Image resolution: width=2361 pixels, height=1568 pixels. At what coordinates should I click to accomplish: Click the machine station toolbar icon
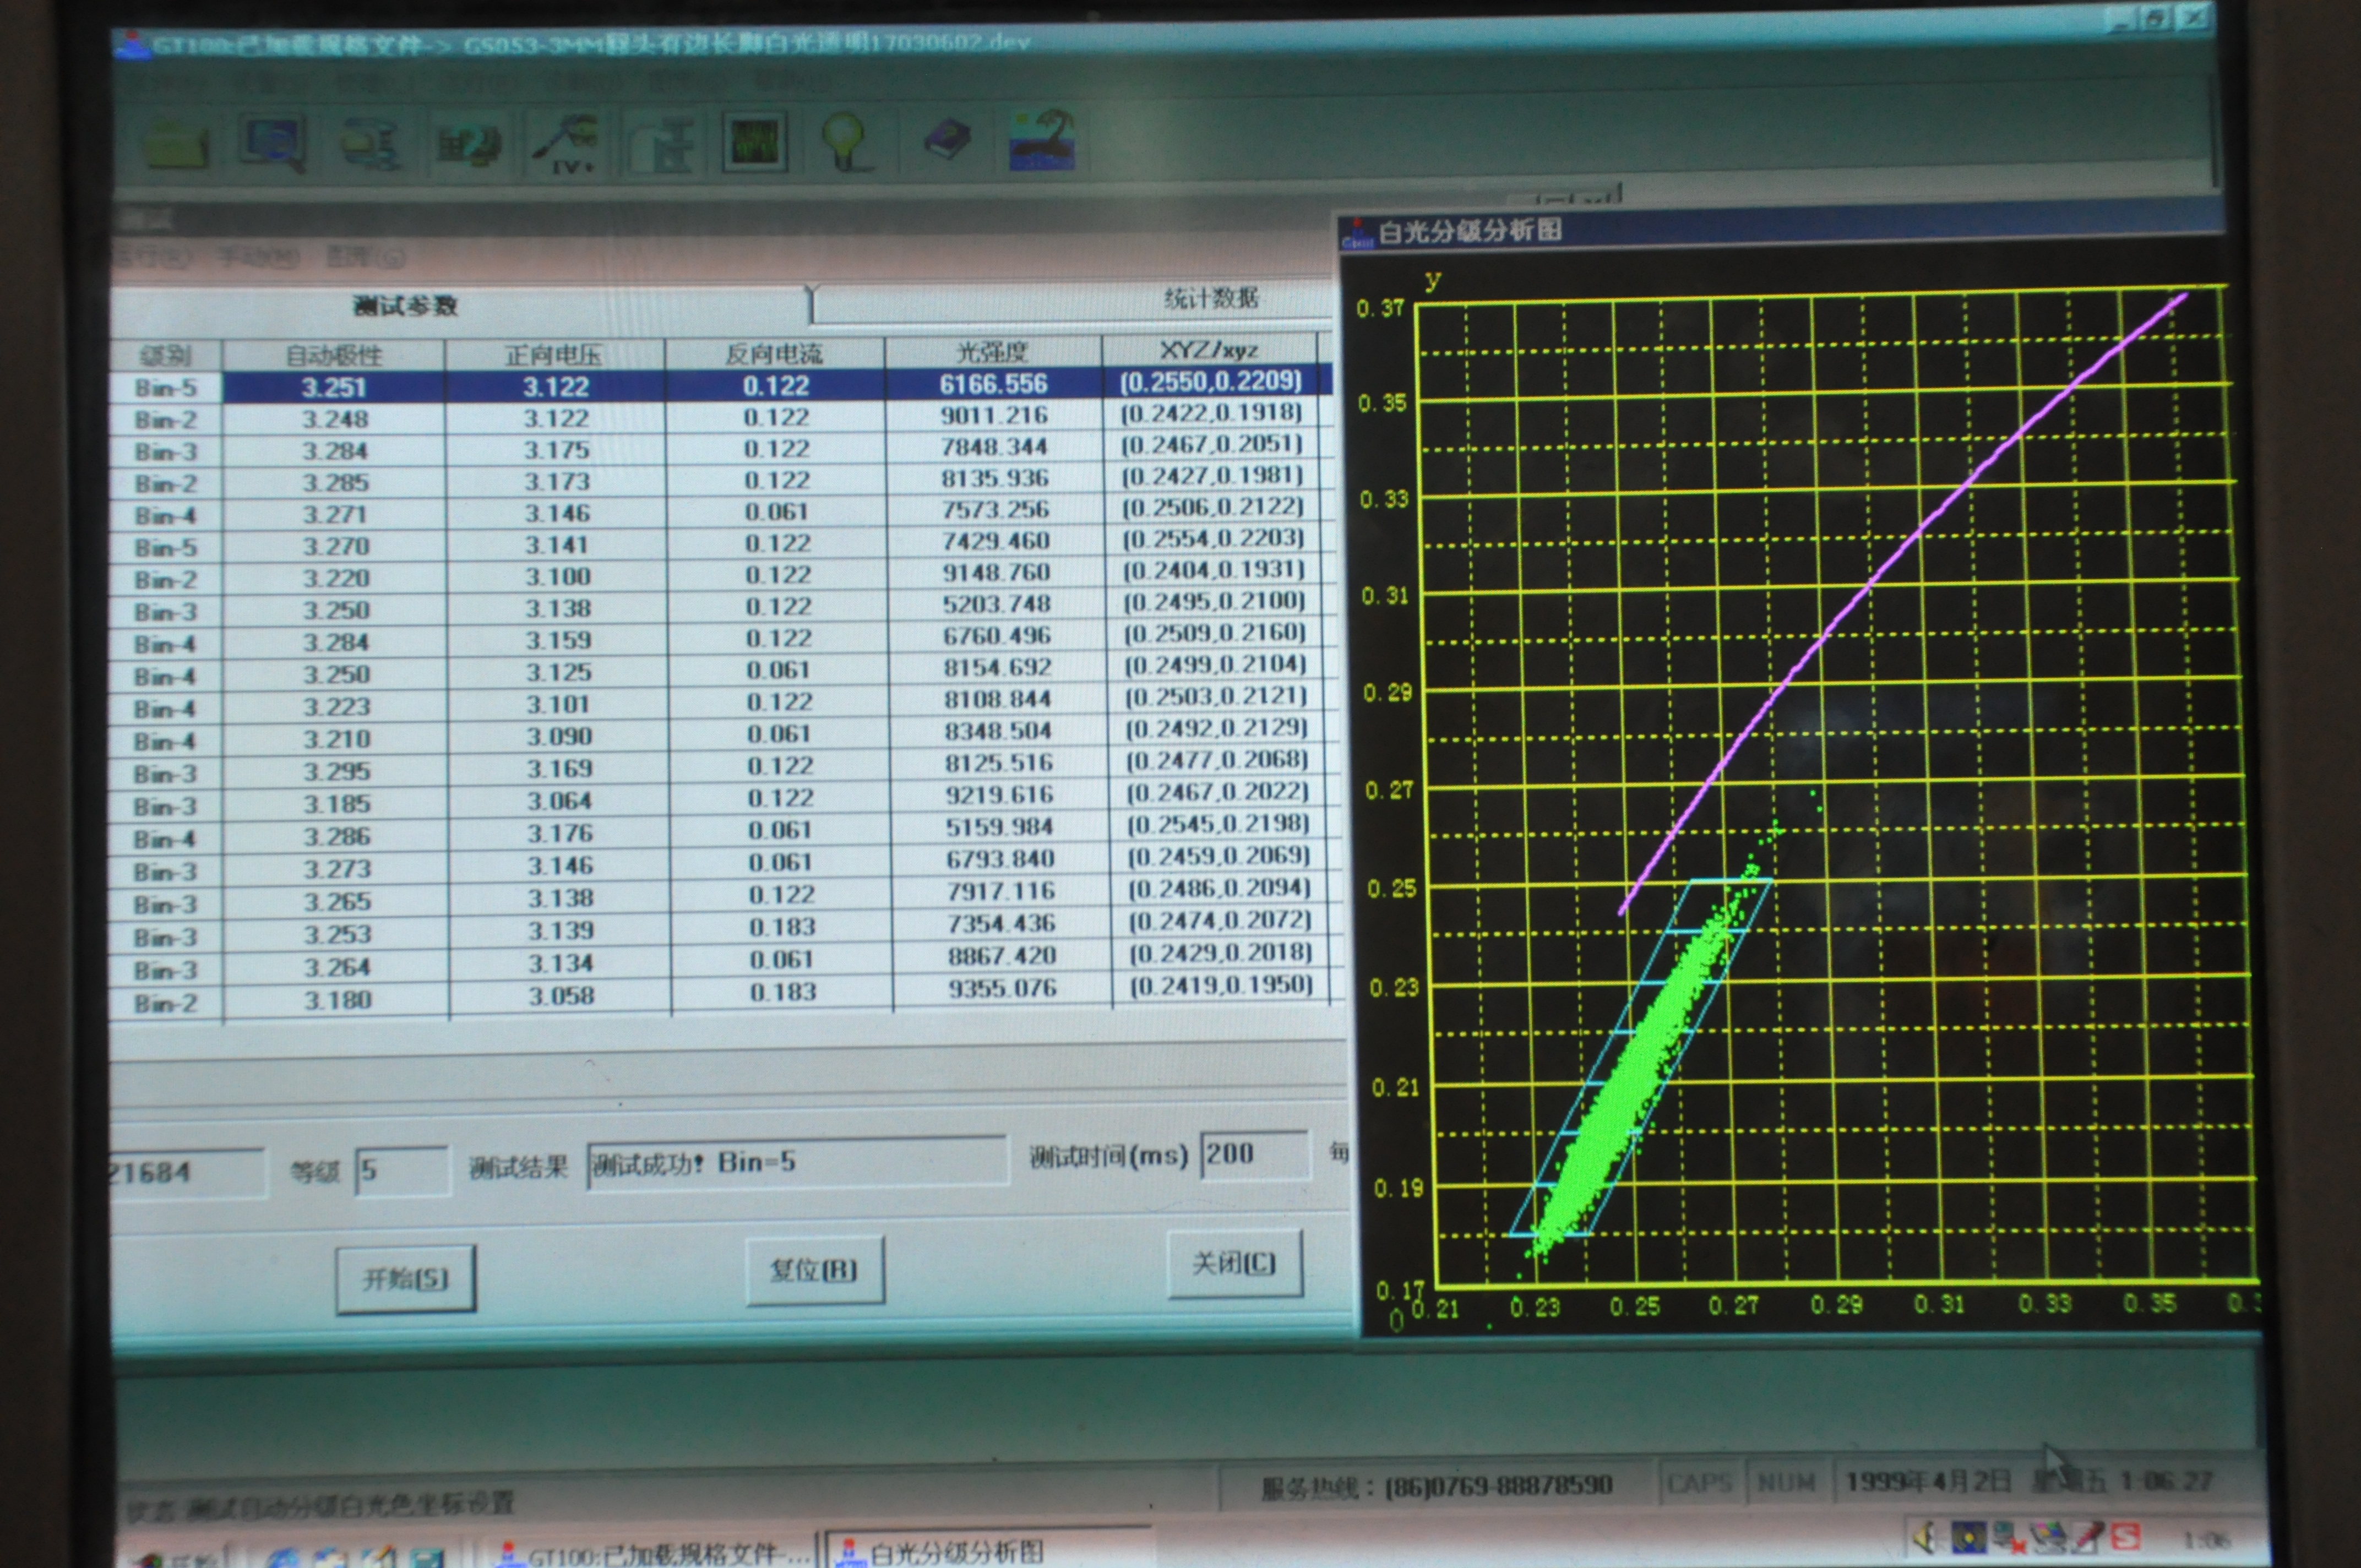click(x=663, y=145)
